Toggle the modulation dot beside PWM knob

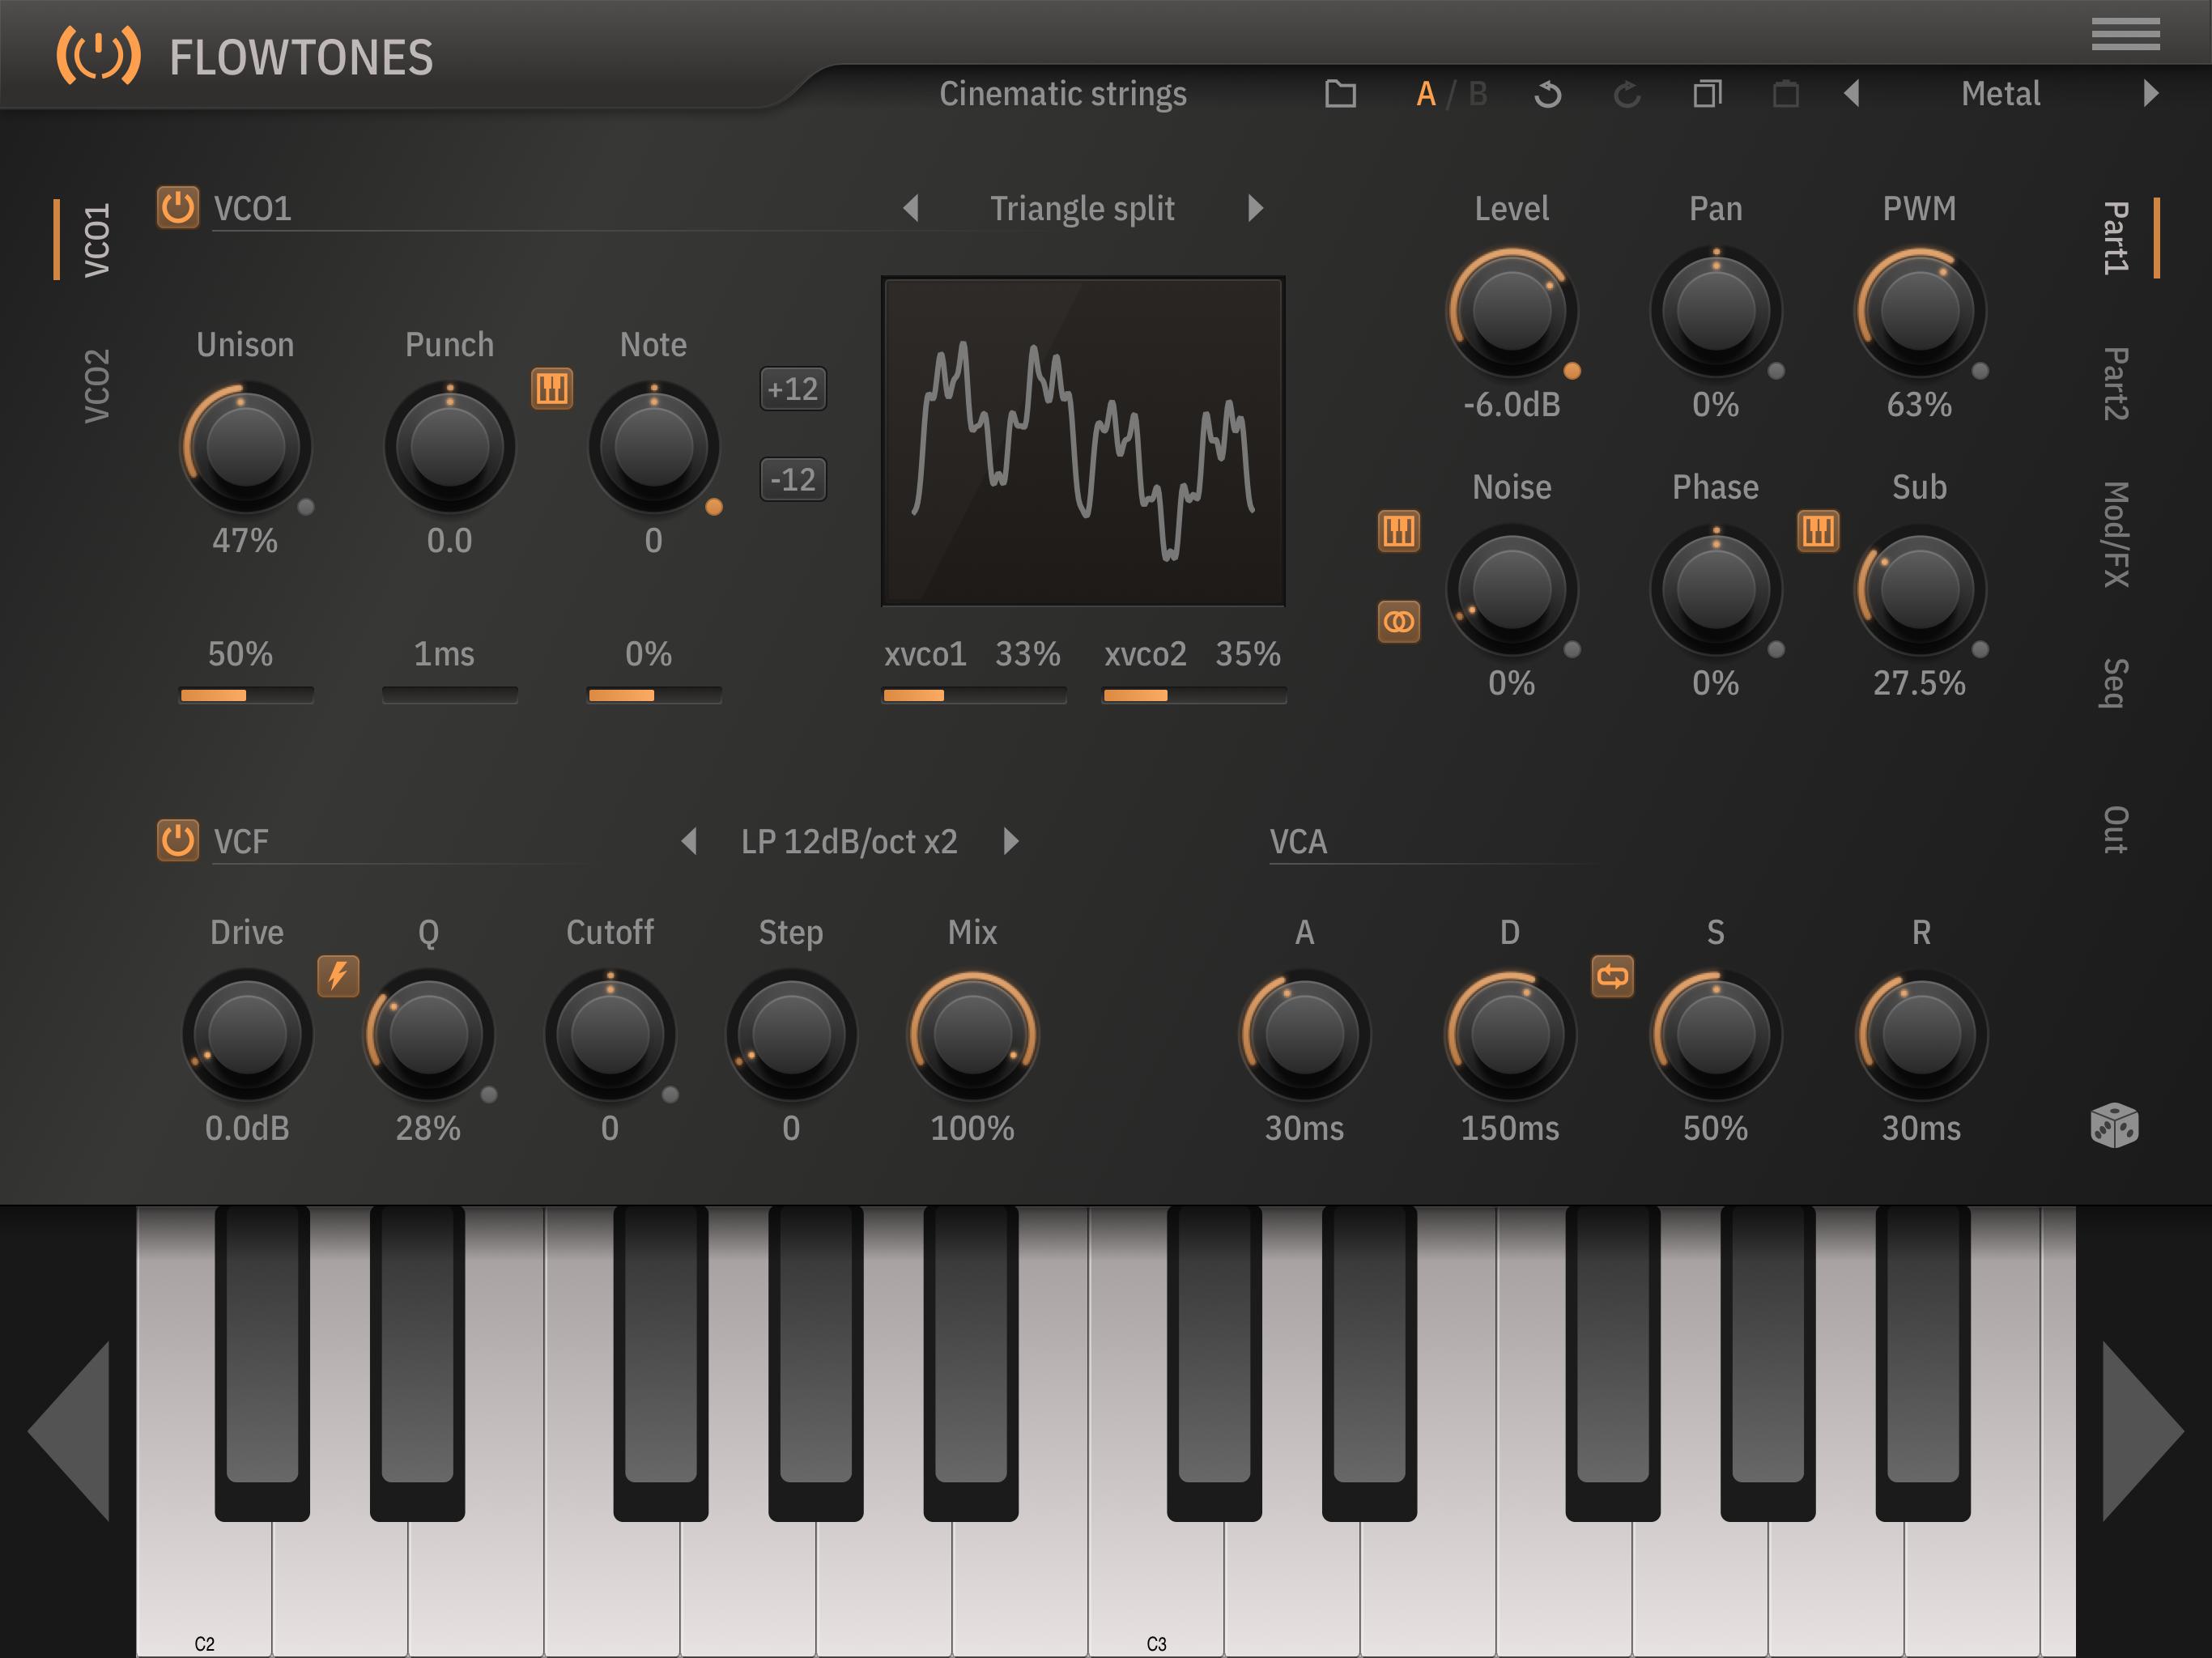[1980, 371]
